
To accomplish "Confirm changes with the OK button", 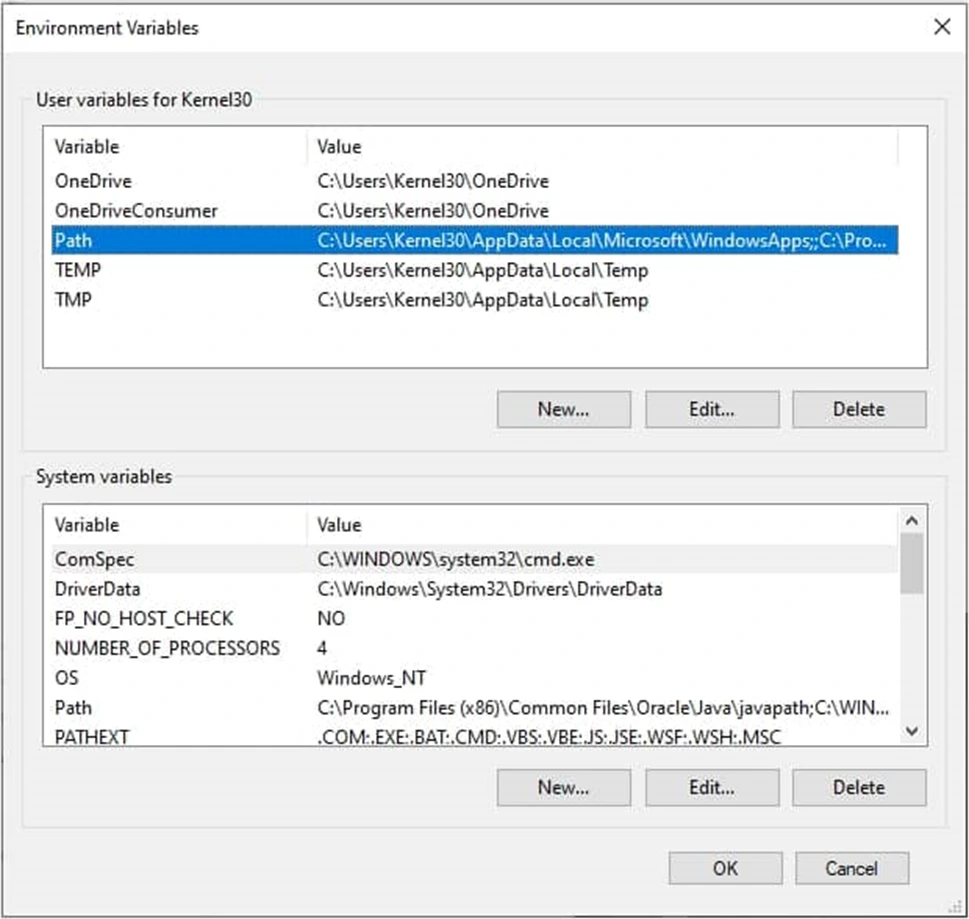I will tap(724, 868).
